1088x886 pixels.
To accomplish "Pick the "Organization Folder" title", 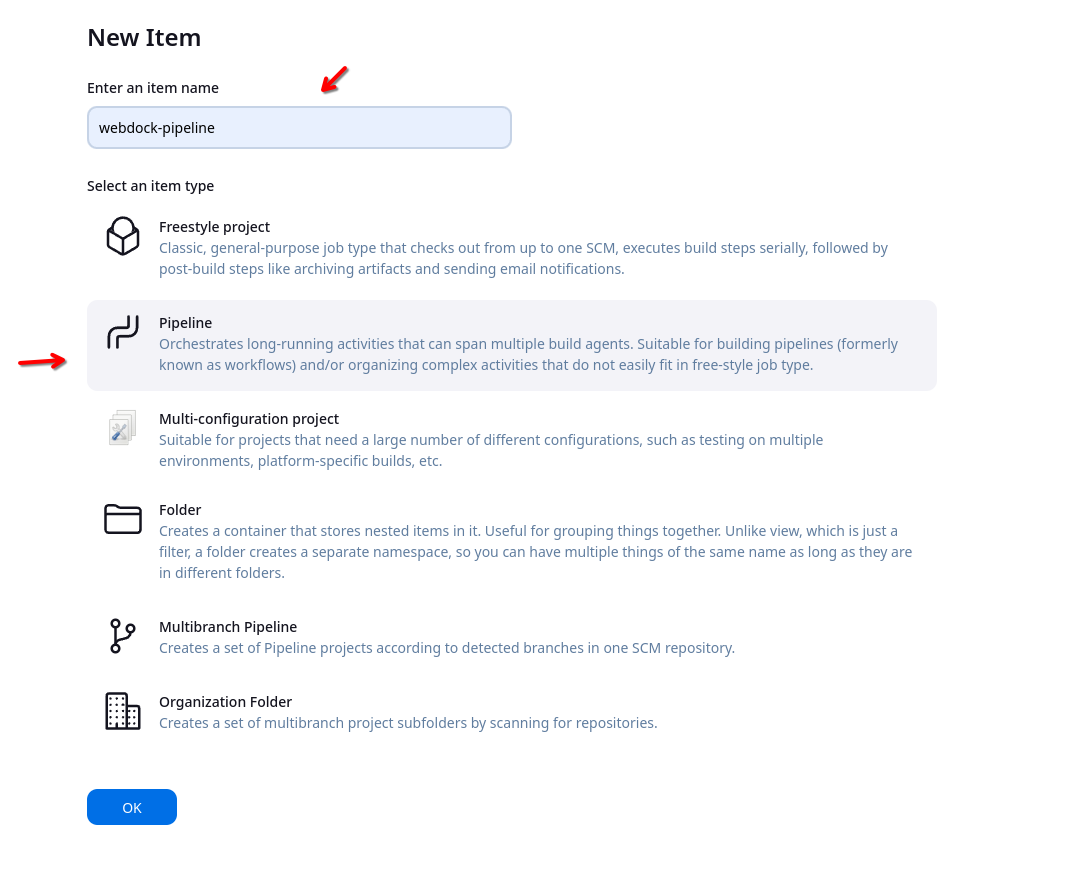I will [x=225, y=702].
